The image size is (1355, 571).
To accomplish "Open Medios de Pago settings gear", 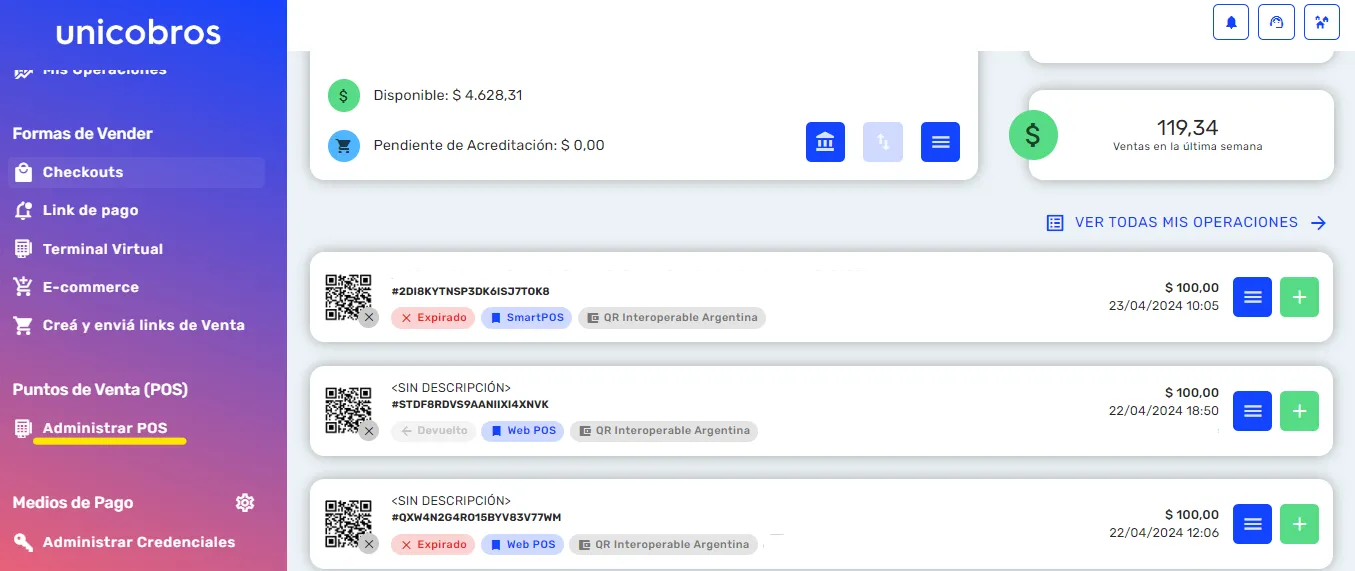I will tap(245, 503).
